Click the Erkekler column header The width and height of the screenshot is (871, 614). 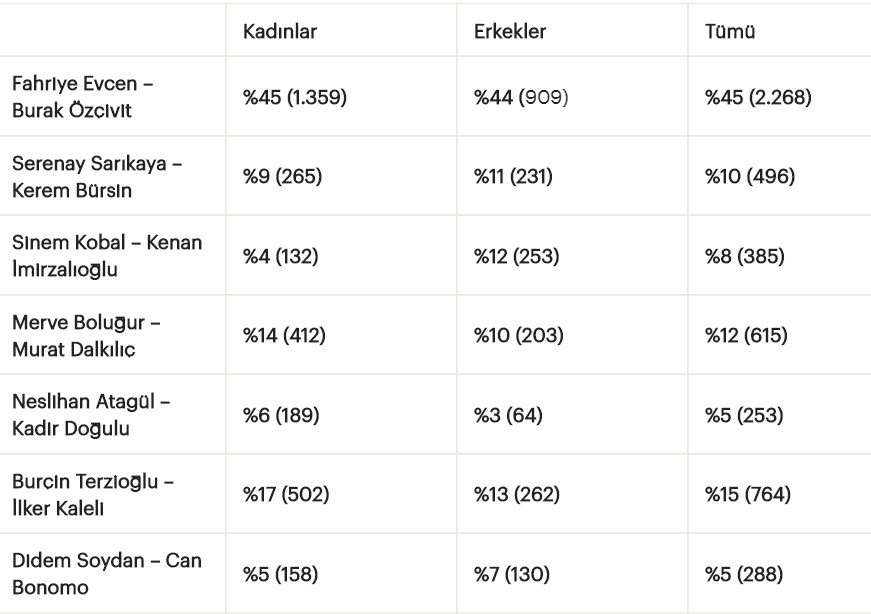click(x=509, y=31)
